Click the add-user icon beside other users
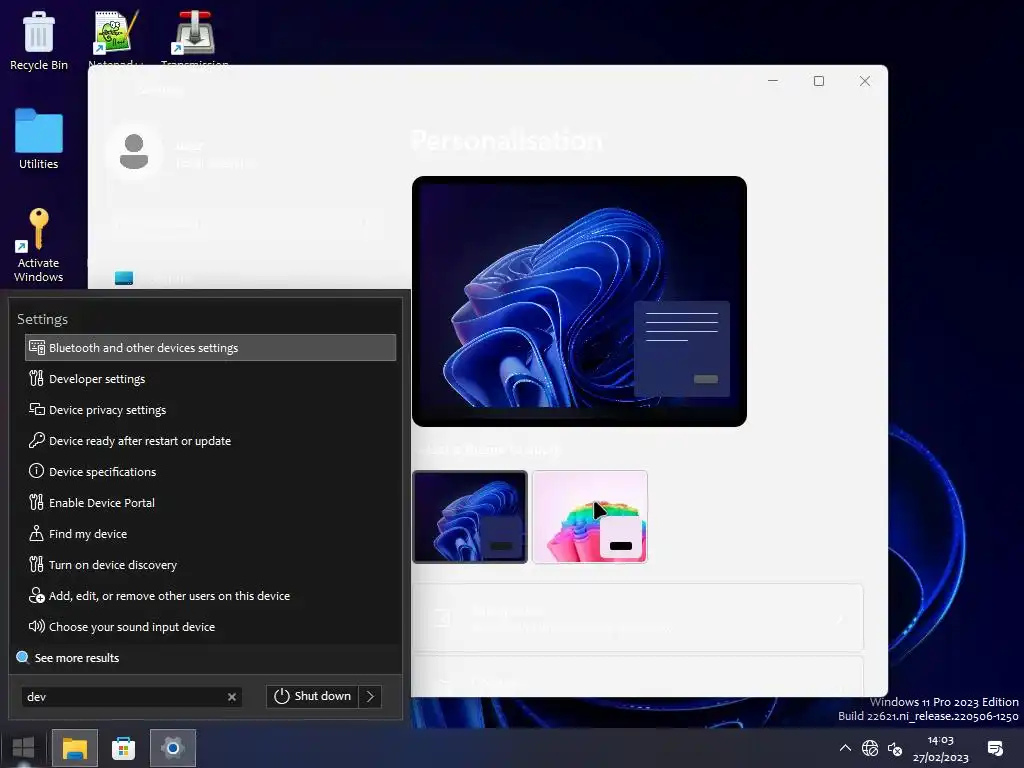Image resolution: width=1024 pixels, height=768 pixels. 37,596
